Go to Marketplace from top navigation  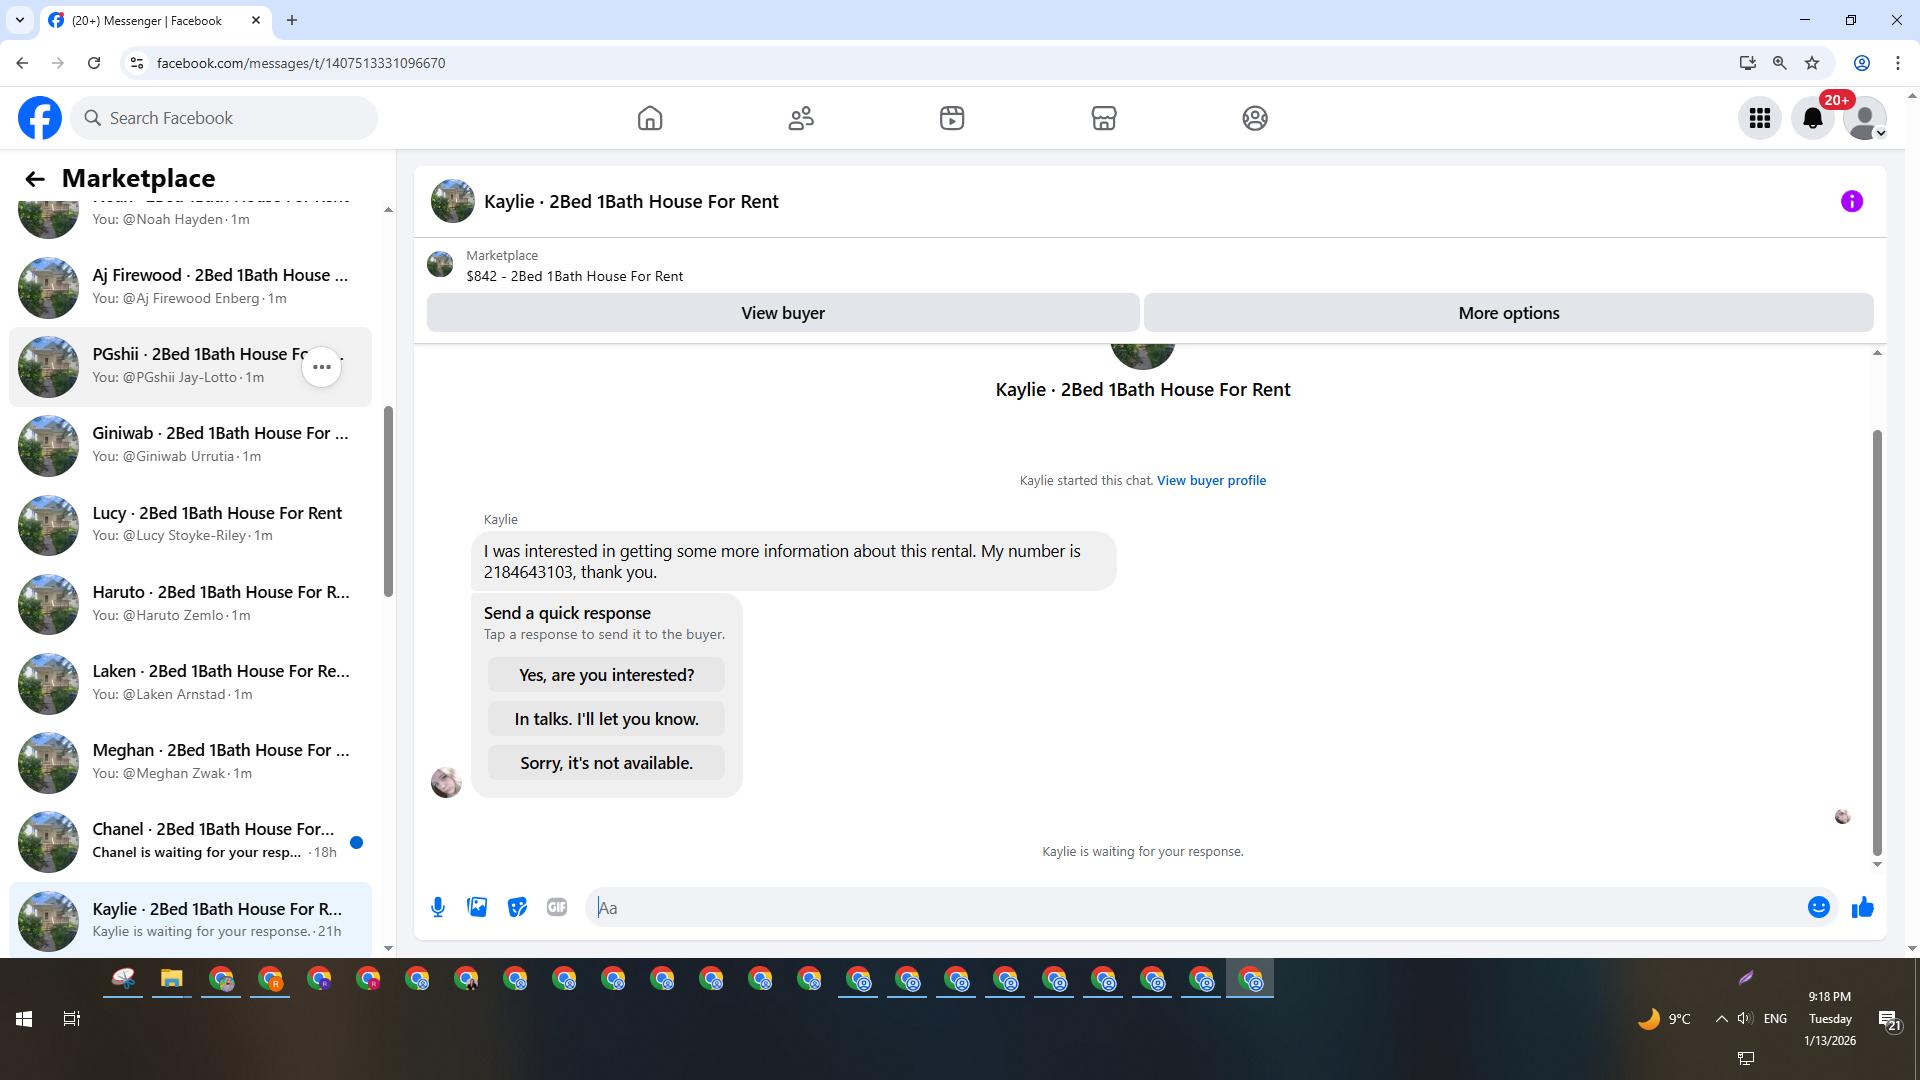click(1103, 118)
